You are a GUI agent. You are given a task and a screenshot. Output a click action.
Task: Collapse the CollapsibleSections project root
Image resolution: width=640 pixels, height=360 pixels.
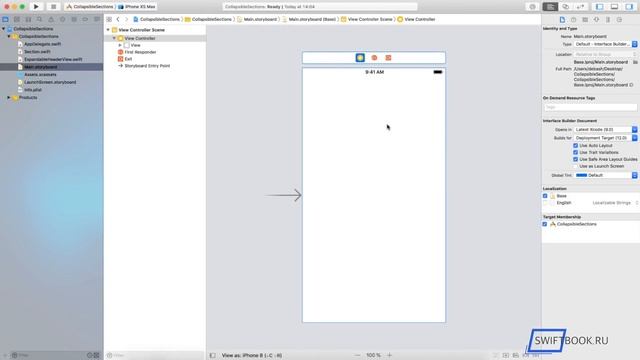(x=4, y=29)
